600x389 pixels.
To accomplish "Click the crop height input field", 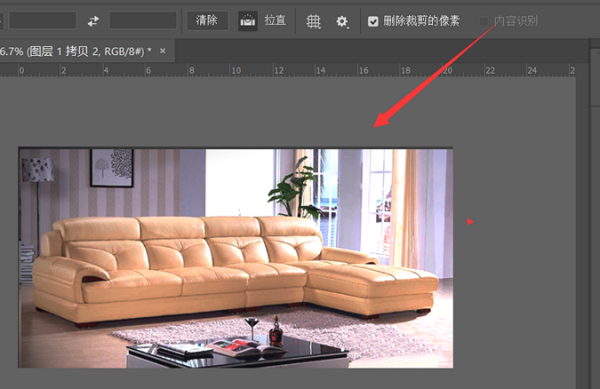I will coord(143,20).
